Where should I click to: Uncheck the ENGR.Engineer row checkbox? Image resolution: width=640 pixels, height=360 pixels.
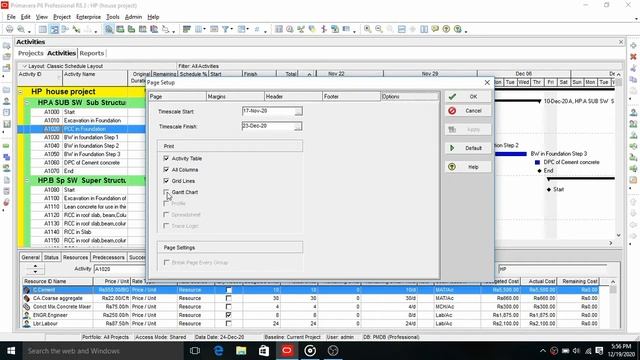229,315
